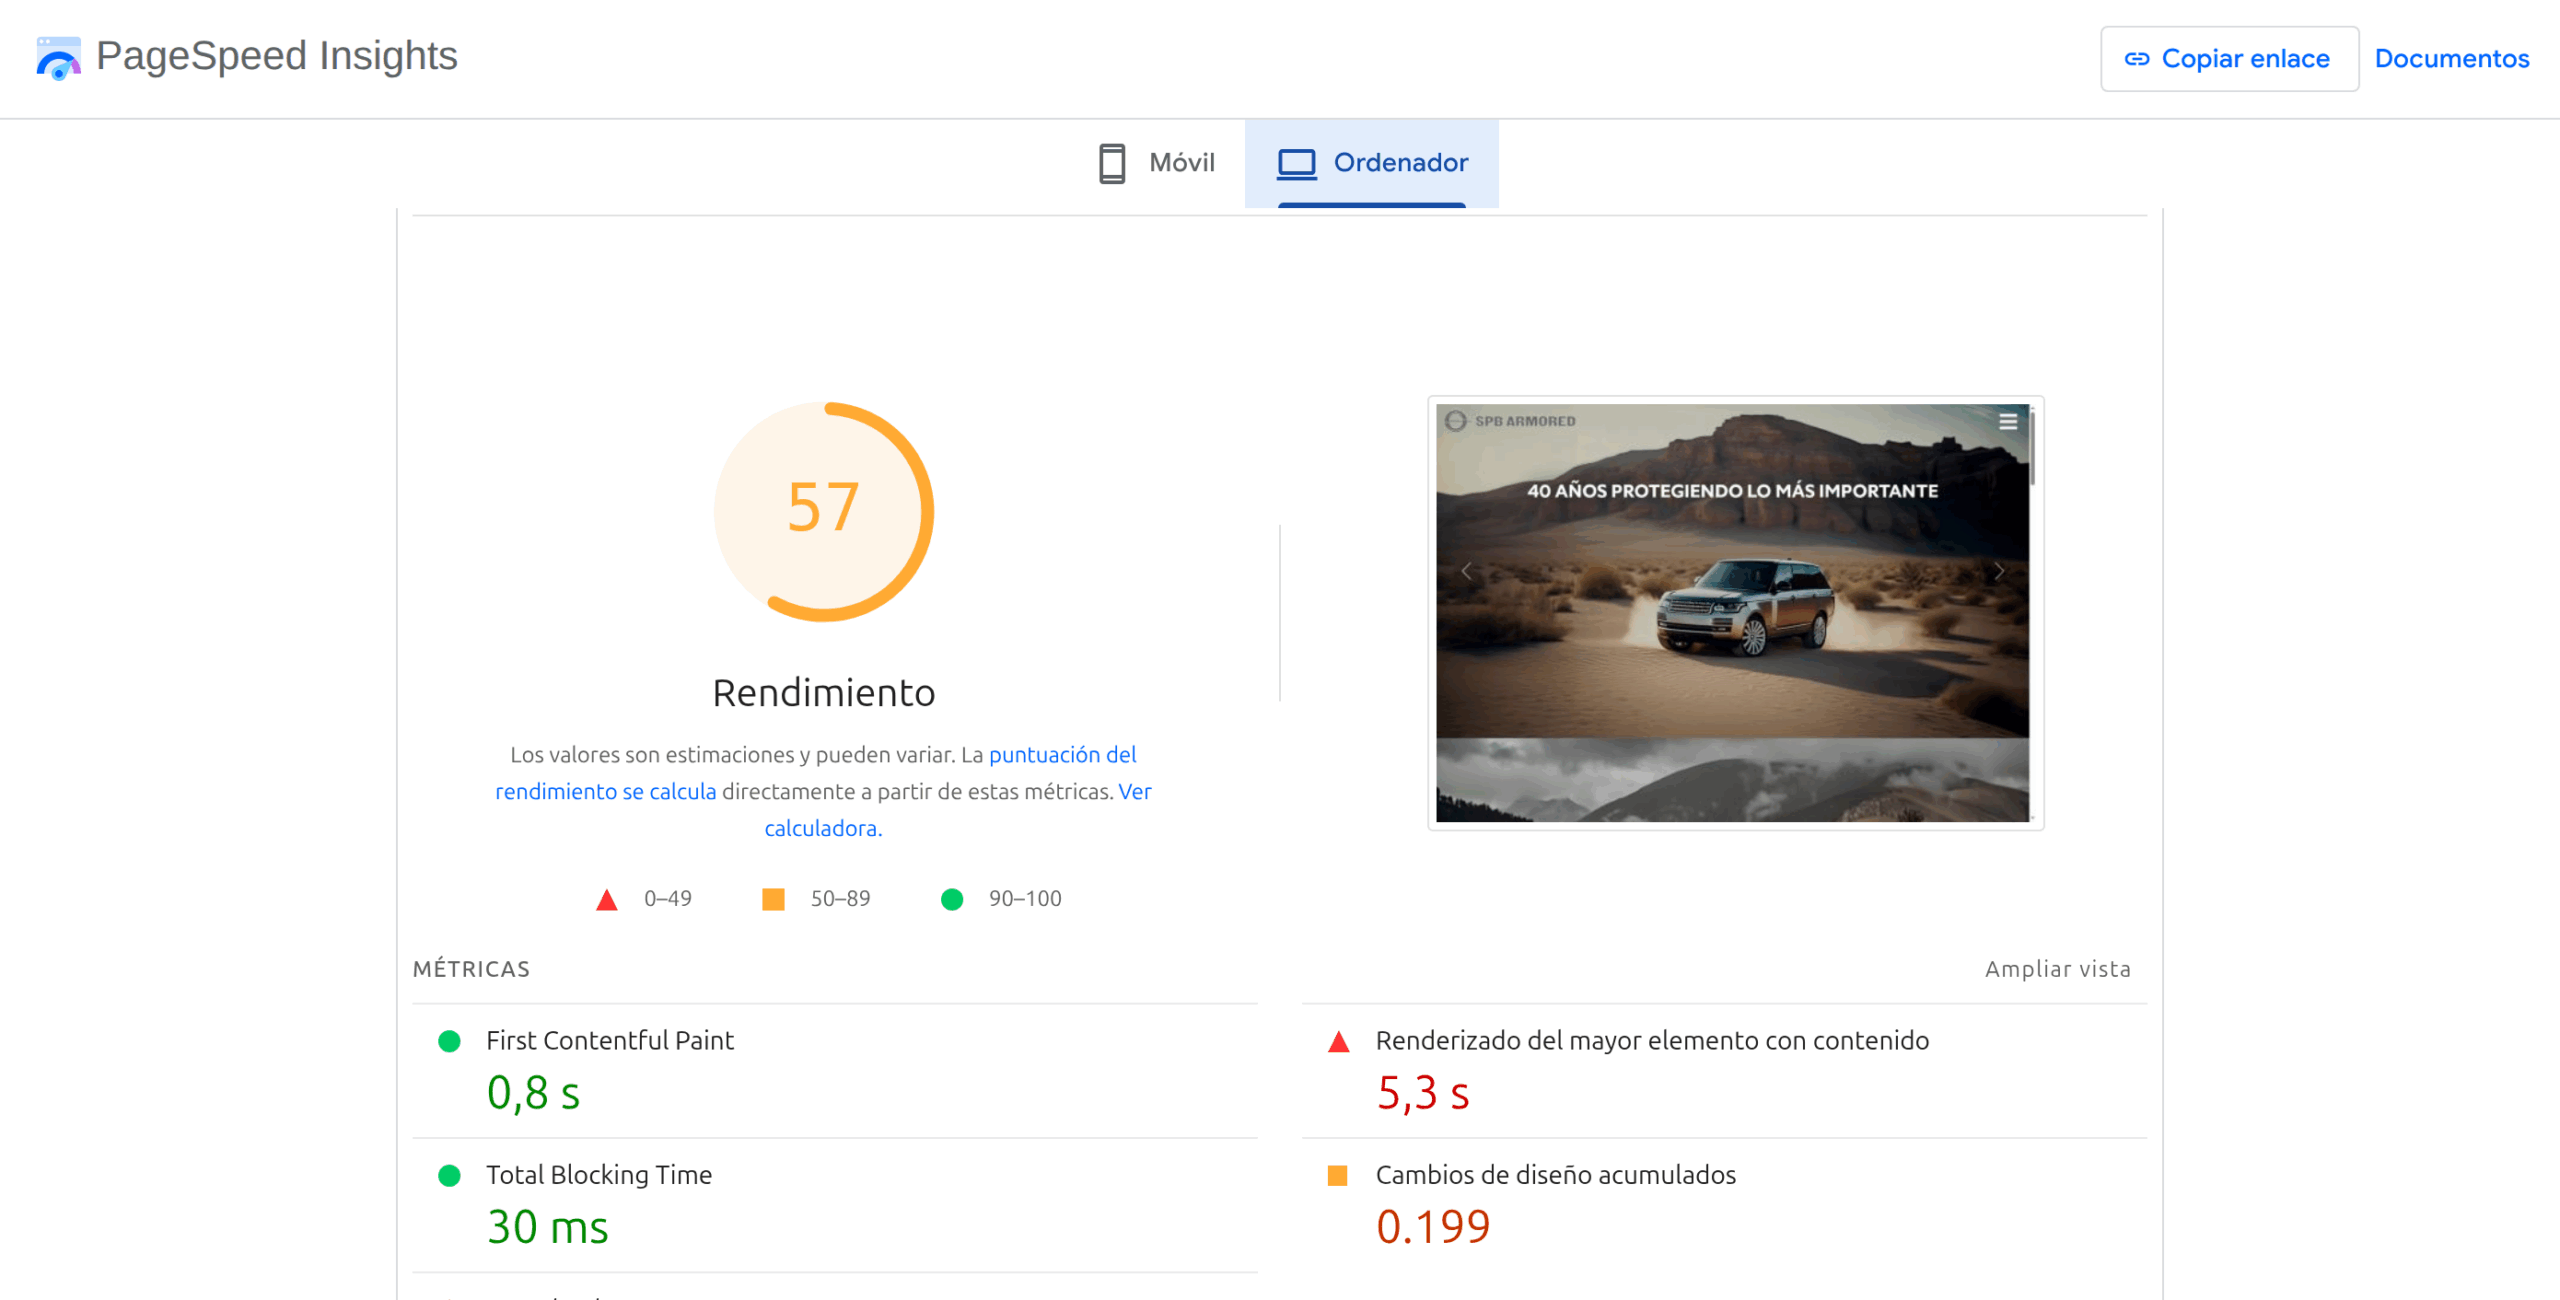Click the mobile phone icon in Móvil tab
The height and width of the screenshot is (1300, 2560).
pos(1112,163)
